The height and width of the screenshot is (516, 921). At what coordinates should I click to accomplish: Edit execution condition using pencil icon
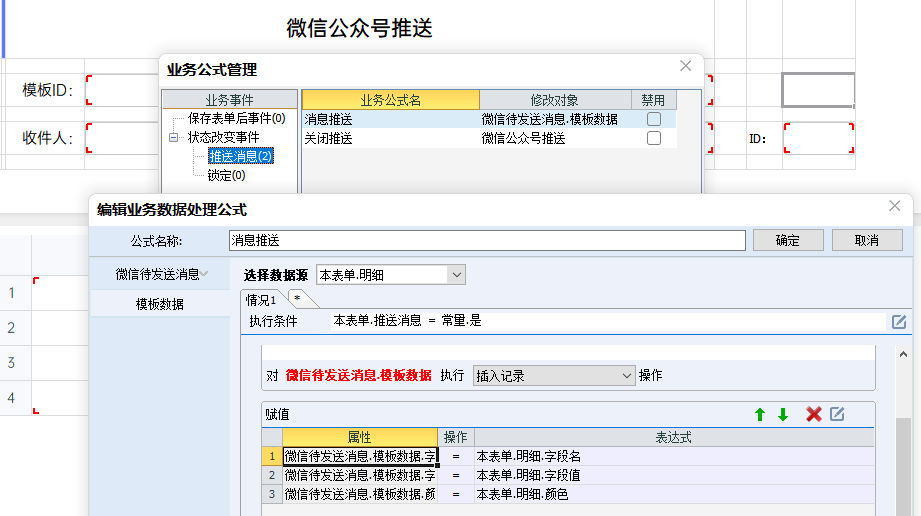(899, 321)
